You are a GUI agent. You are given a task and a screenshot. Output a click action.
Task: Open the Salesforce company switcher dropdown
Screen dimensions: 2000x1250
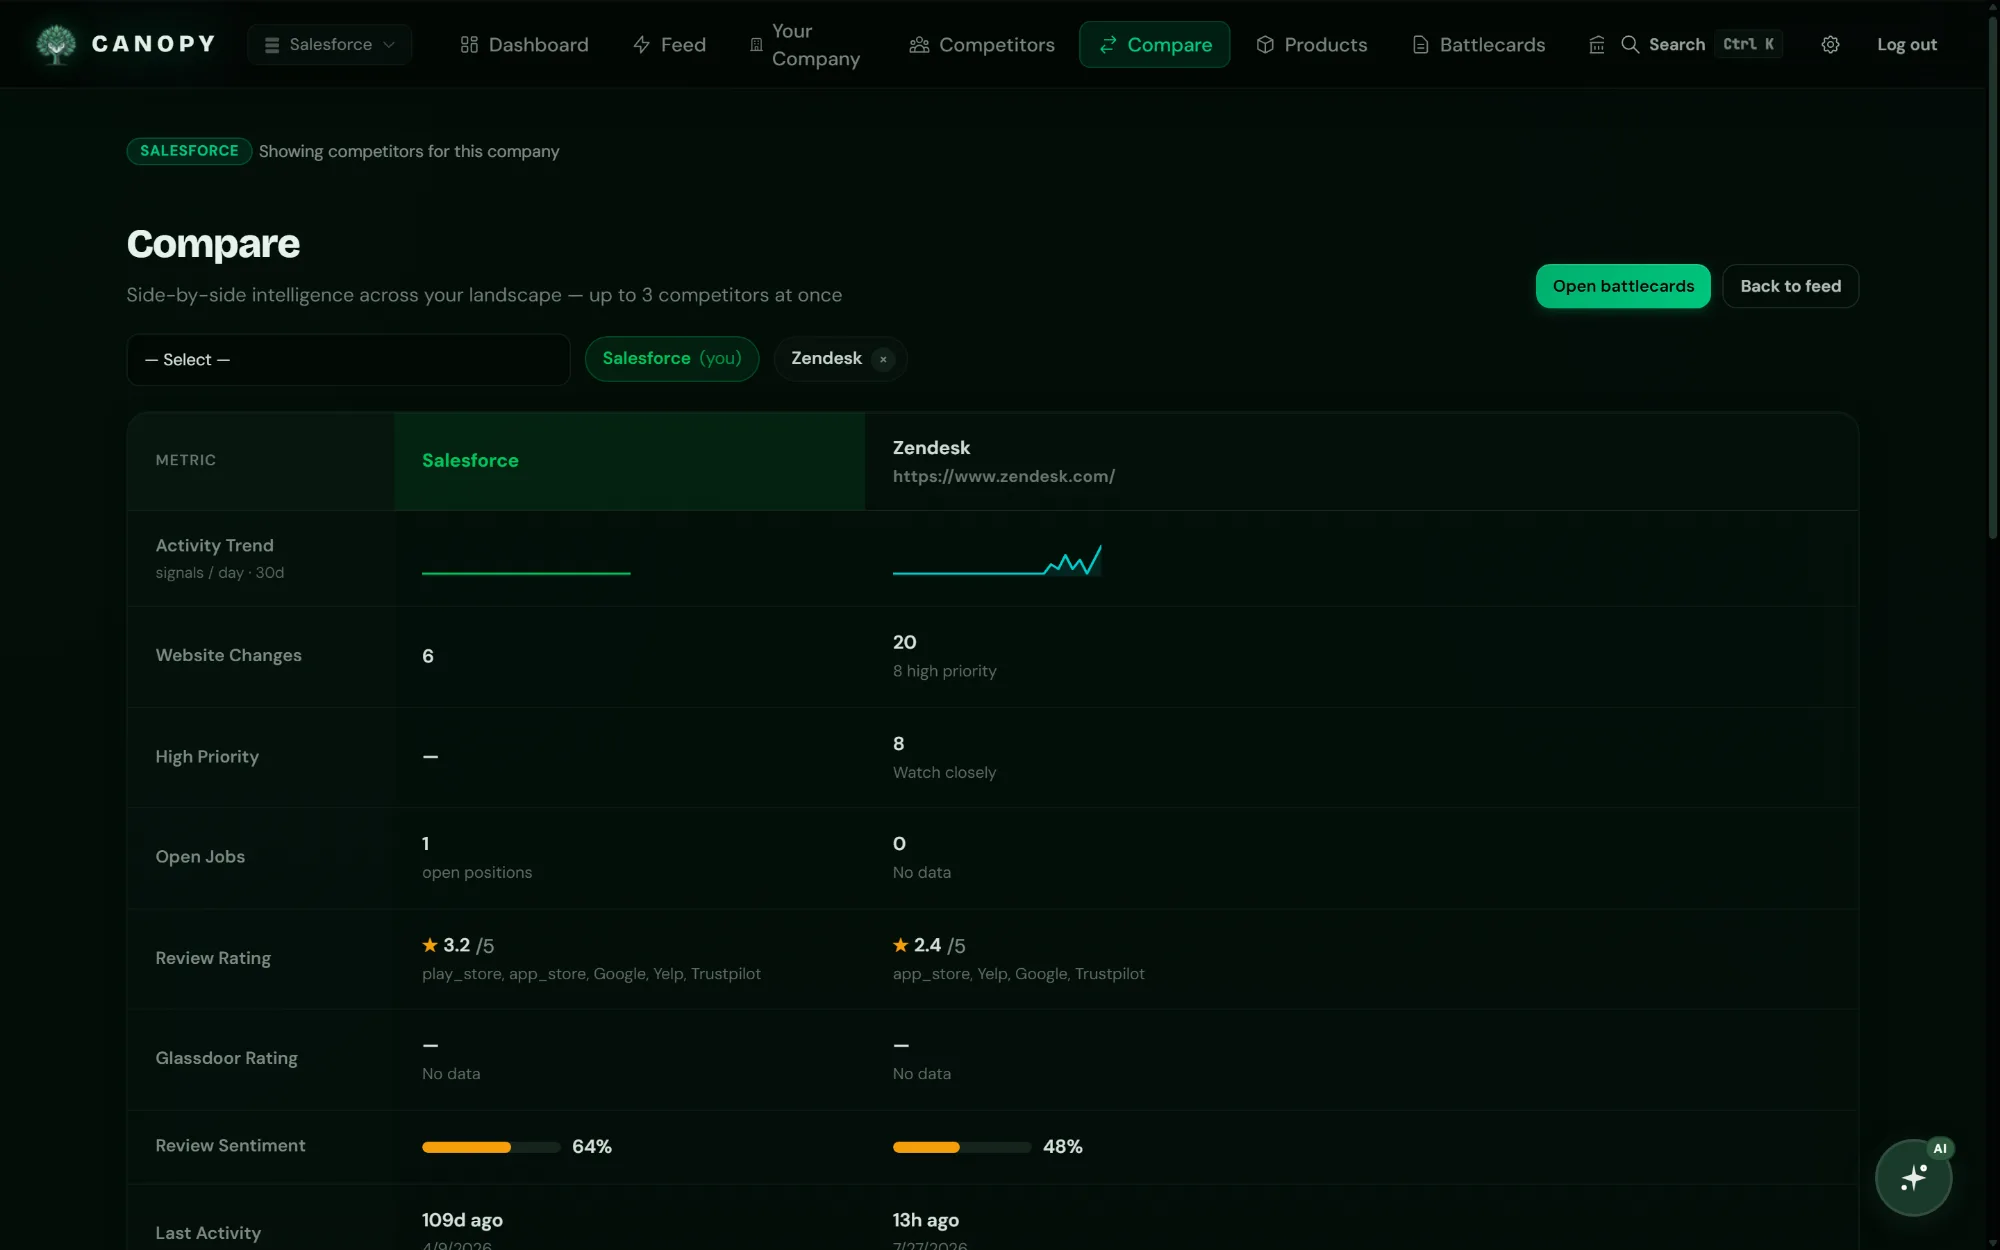[x=329, y=44]
